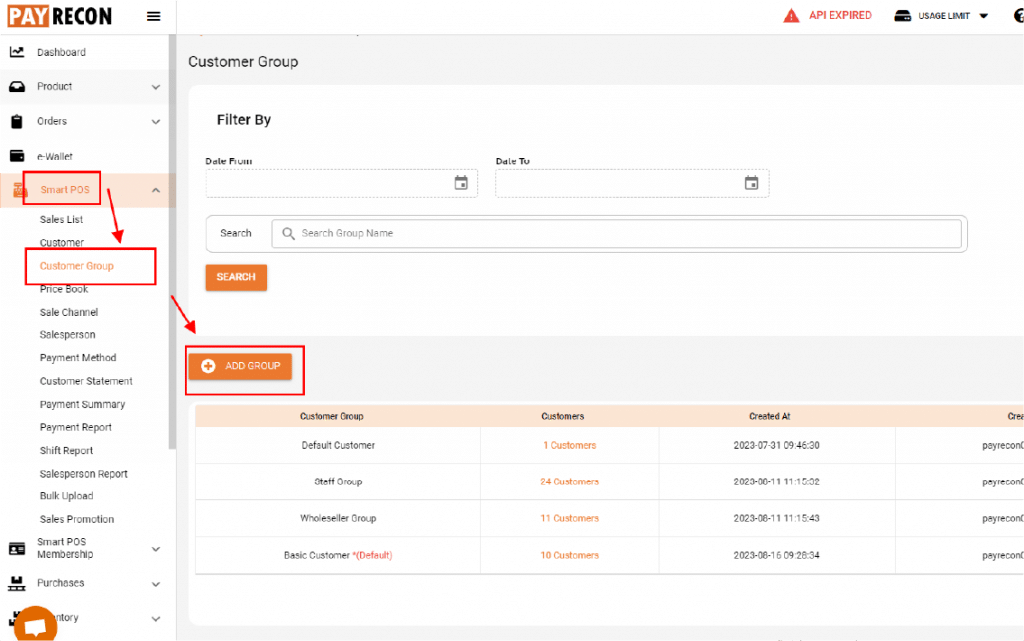Open the 24 Customers link
1024x641 pixels.
tap(569, 482)
